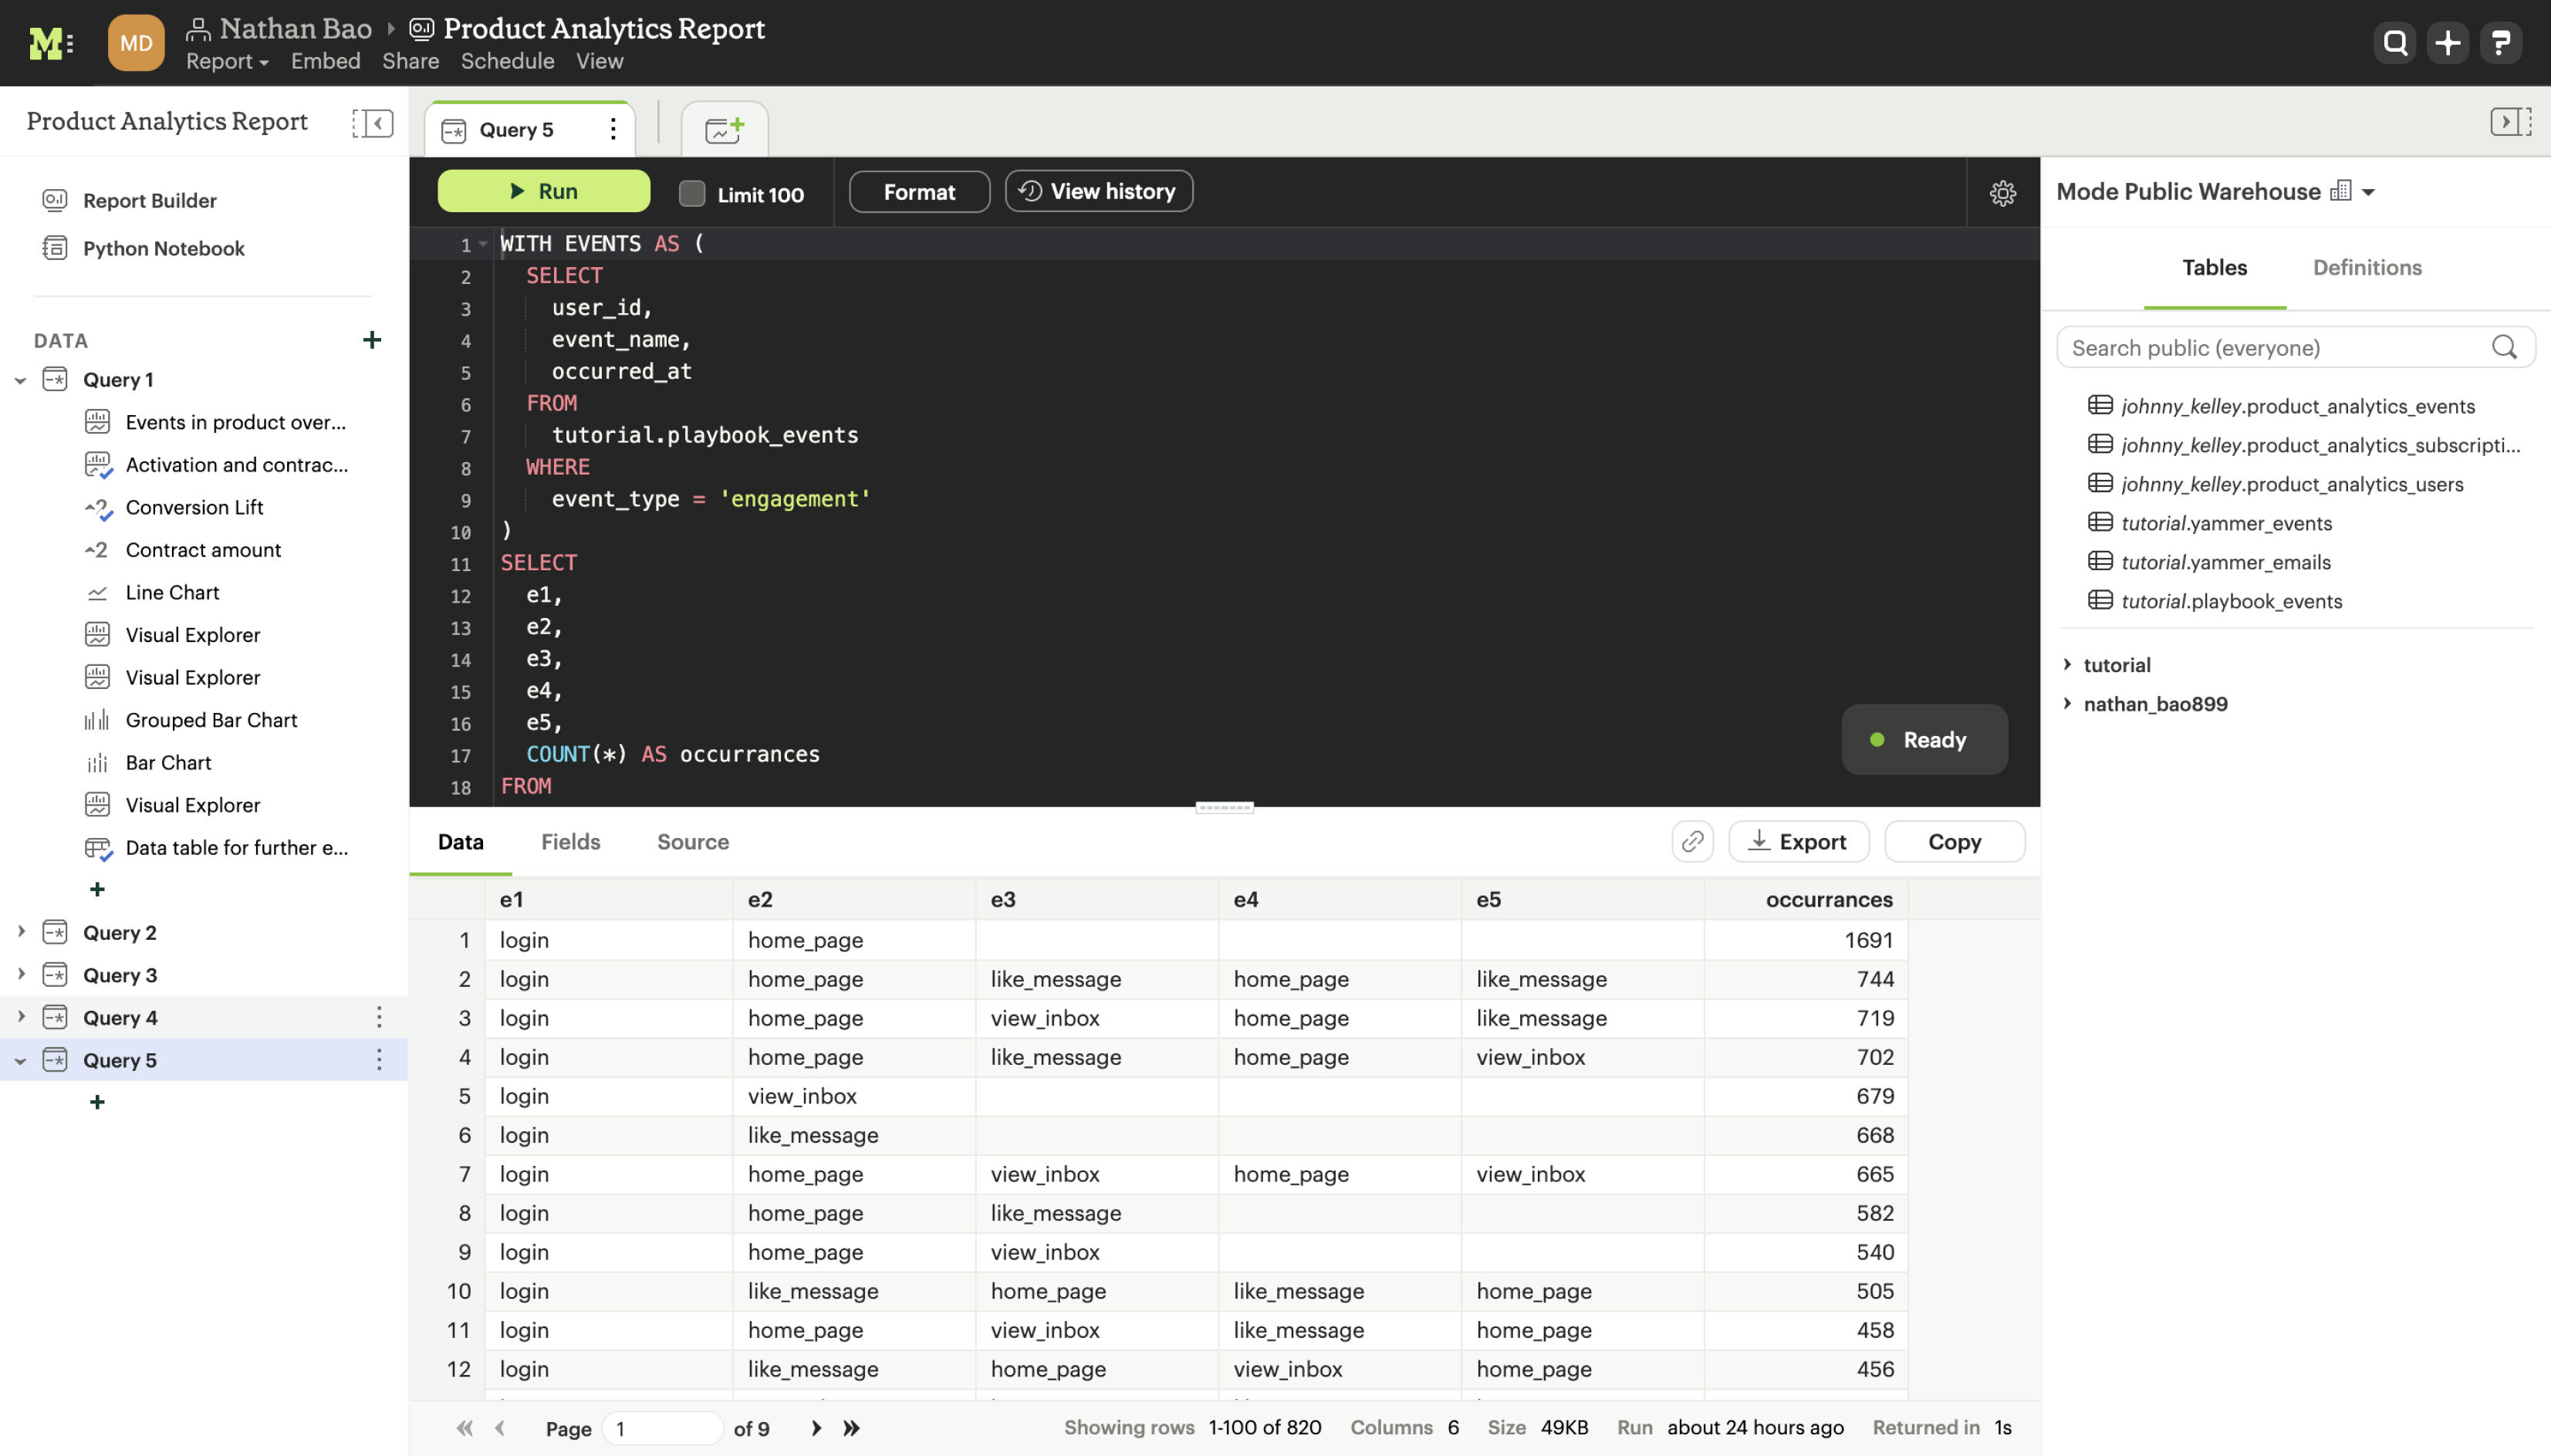Viewport: 2551px width, 1456px height.
Task: Open Mode Public Warehouse dropdown
Action: pos(2367,192)
